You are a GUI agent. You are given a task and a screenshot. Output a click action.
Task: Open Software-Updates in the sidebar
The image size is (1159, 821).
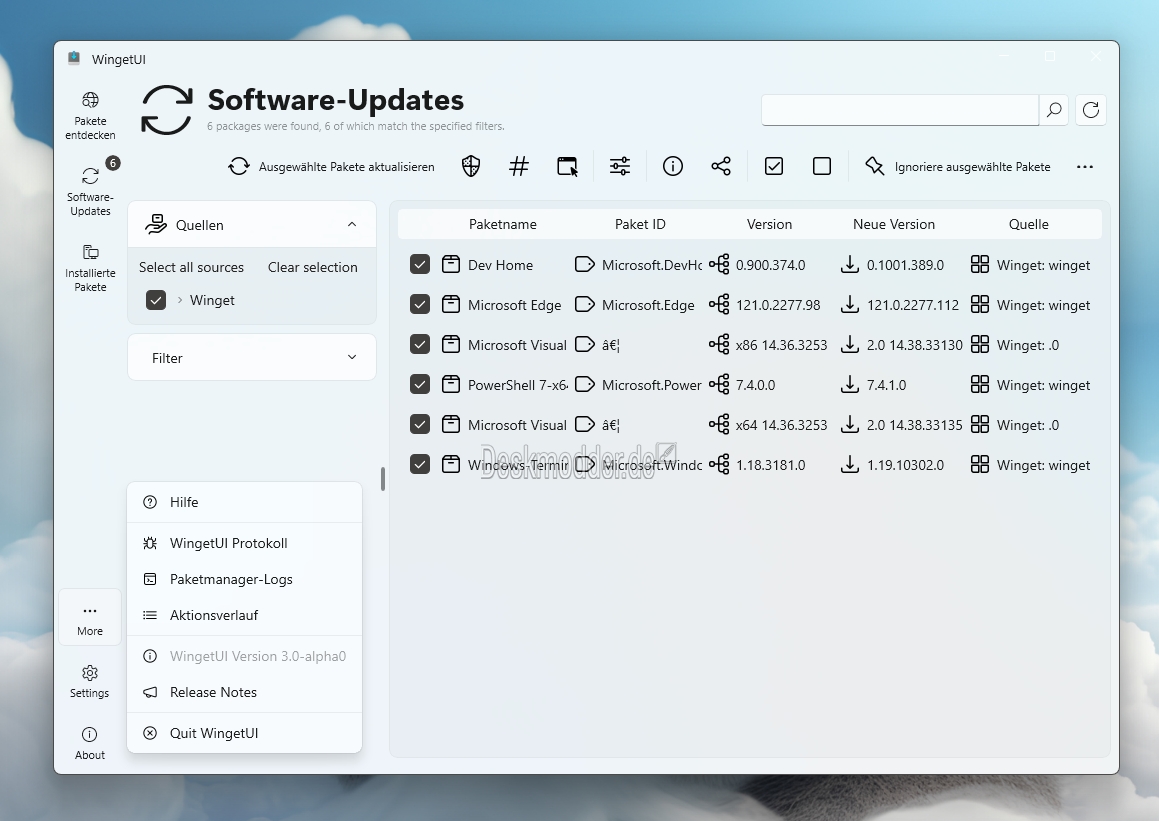(90, 191)
